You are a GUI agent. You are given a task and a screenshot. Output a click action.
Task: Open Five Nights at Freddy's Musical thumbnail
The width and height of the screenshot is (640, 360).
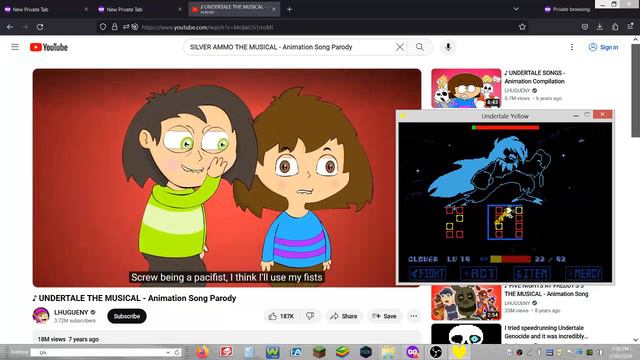click(466, 302)
